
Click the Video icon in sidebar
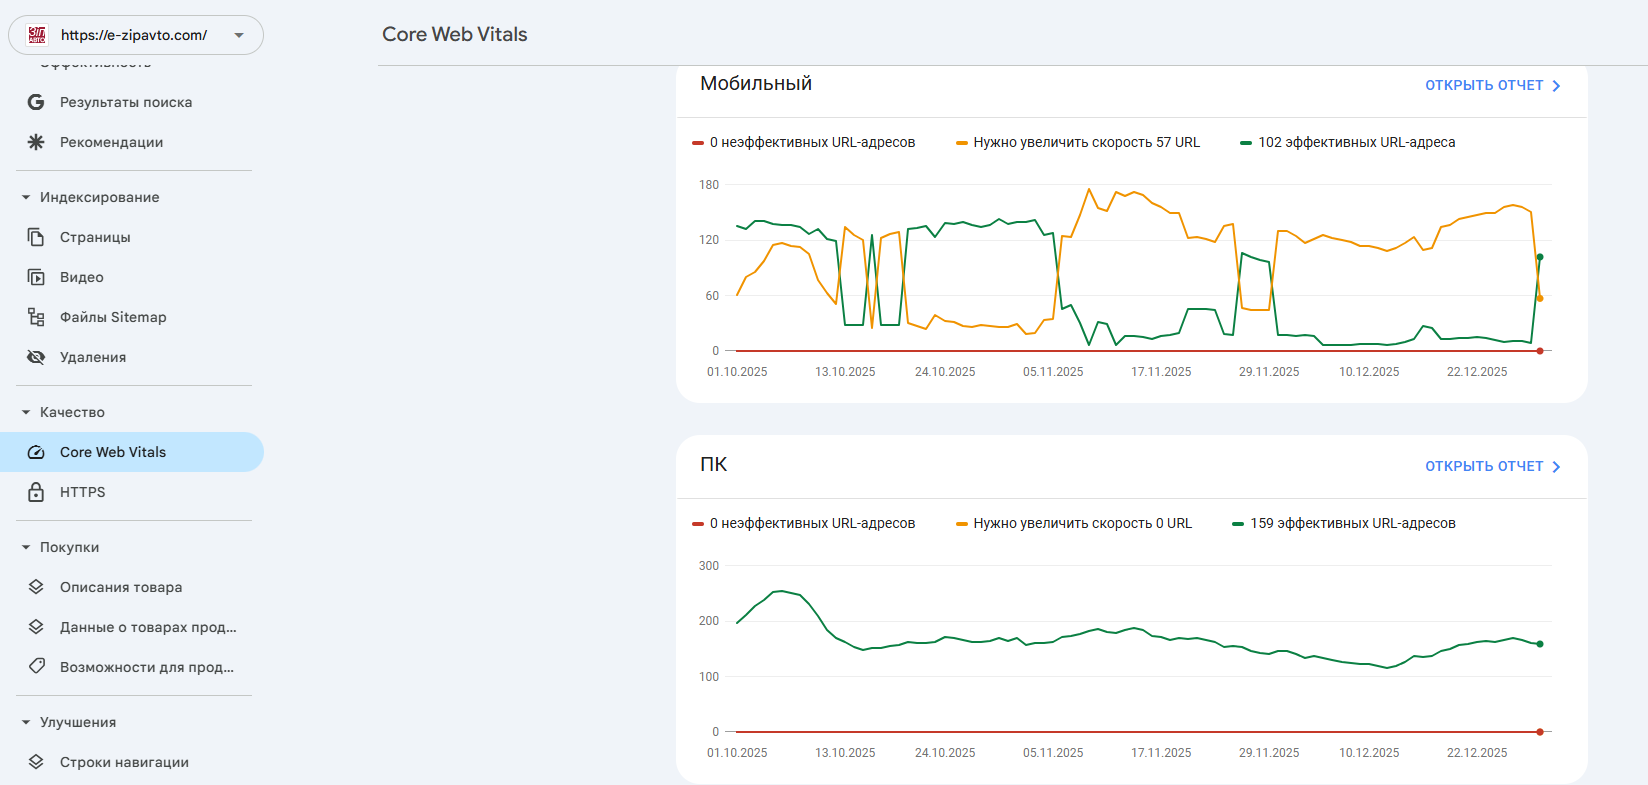(36, 277)
